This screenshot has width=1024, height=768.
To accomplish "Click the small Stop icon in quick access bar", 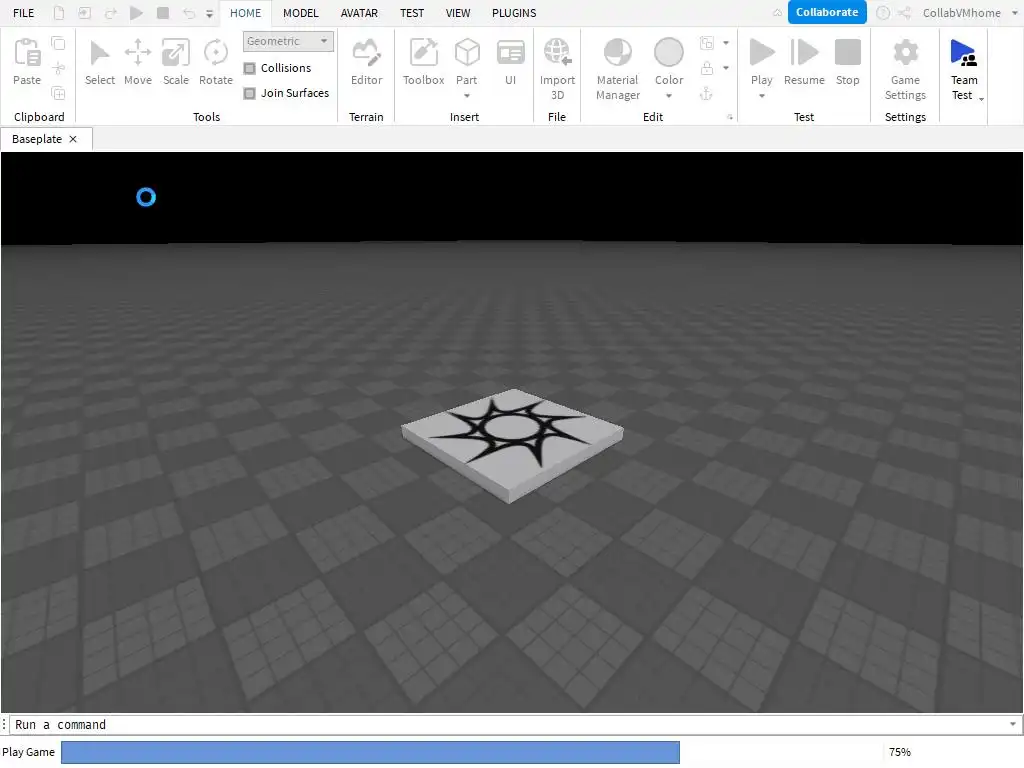I will pos(163,12).
